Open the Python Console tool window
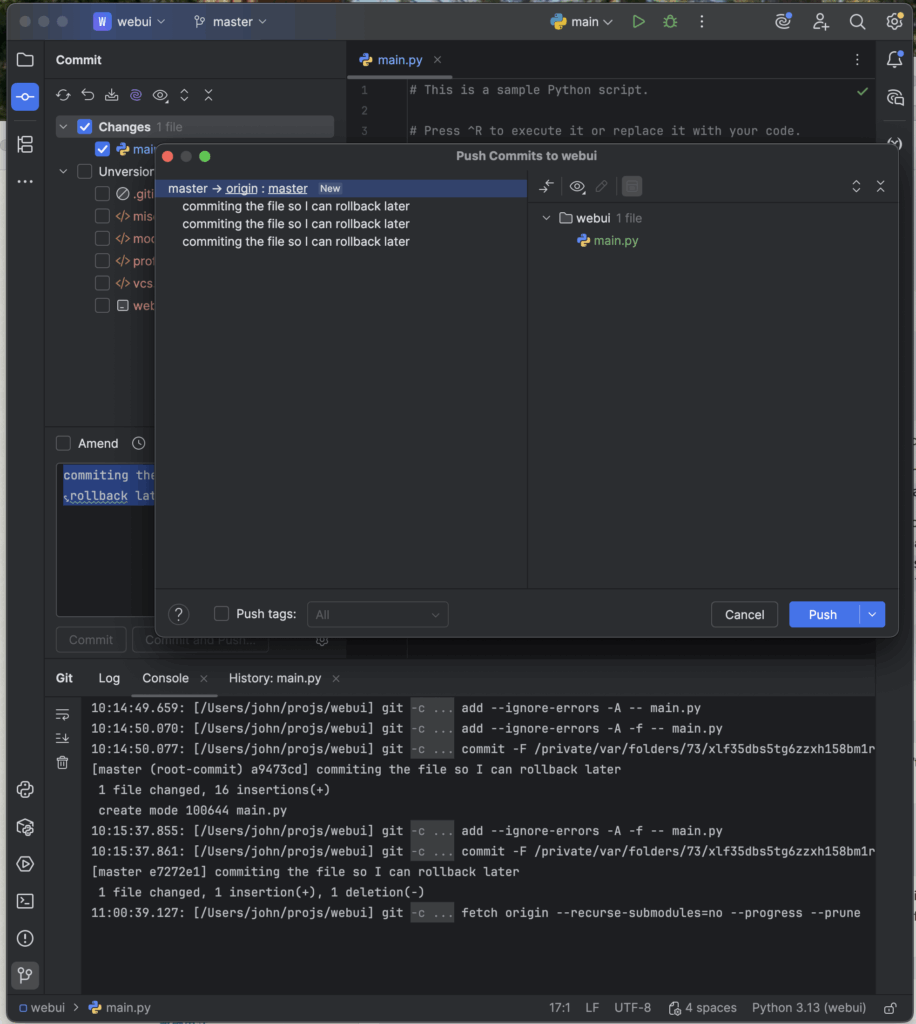 (x=25, y=790)
